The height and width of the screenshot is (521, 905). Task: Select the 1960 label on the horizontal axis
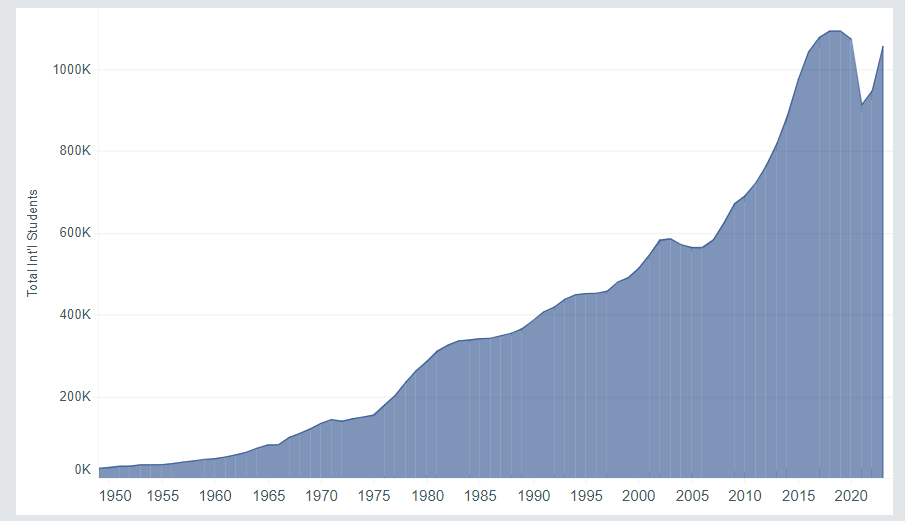pos(216,496)
